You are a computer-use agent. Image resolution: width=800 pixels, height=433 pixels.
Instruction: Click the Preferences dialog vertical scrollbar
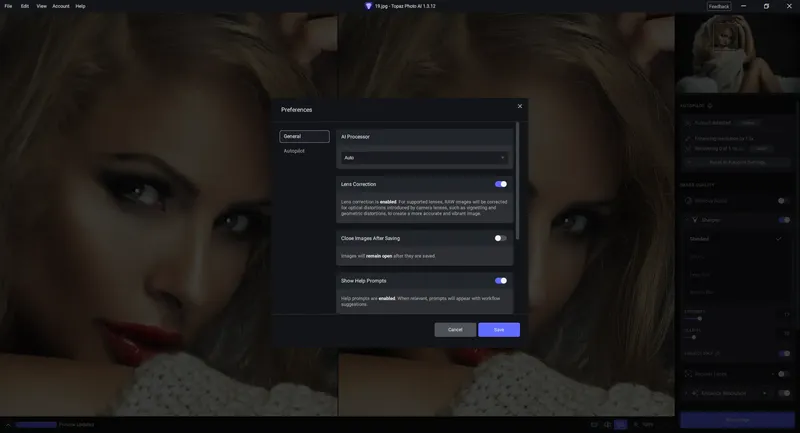point(517,181)
